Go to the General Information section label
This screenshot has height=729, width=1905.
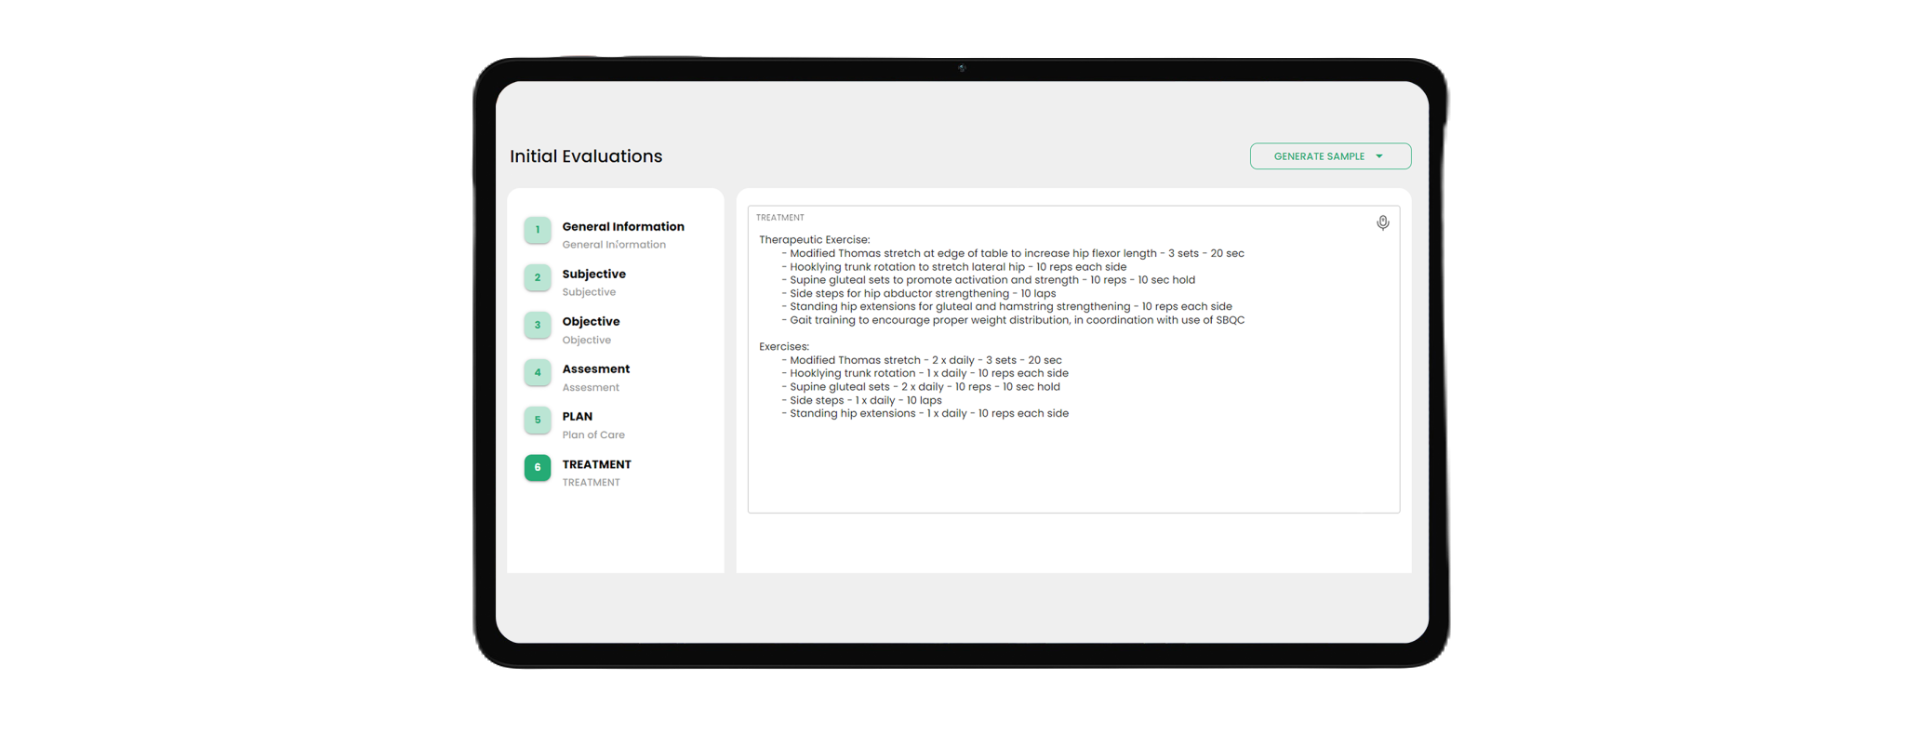click(623, 227)
